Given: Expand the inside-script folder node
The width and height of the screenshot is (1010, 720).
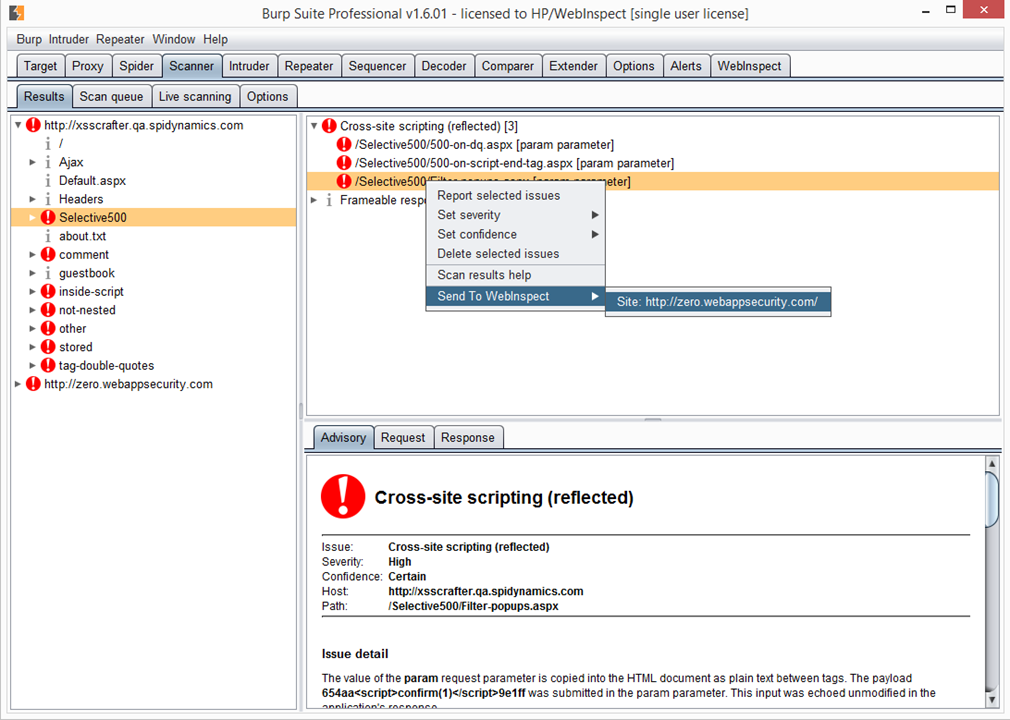Looking at the screenshot, I should pyautogui.click(x=32, y=292).
